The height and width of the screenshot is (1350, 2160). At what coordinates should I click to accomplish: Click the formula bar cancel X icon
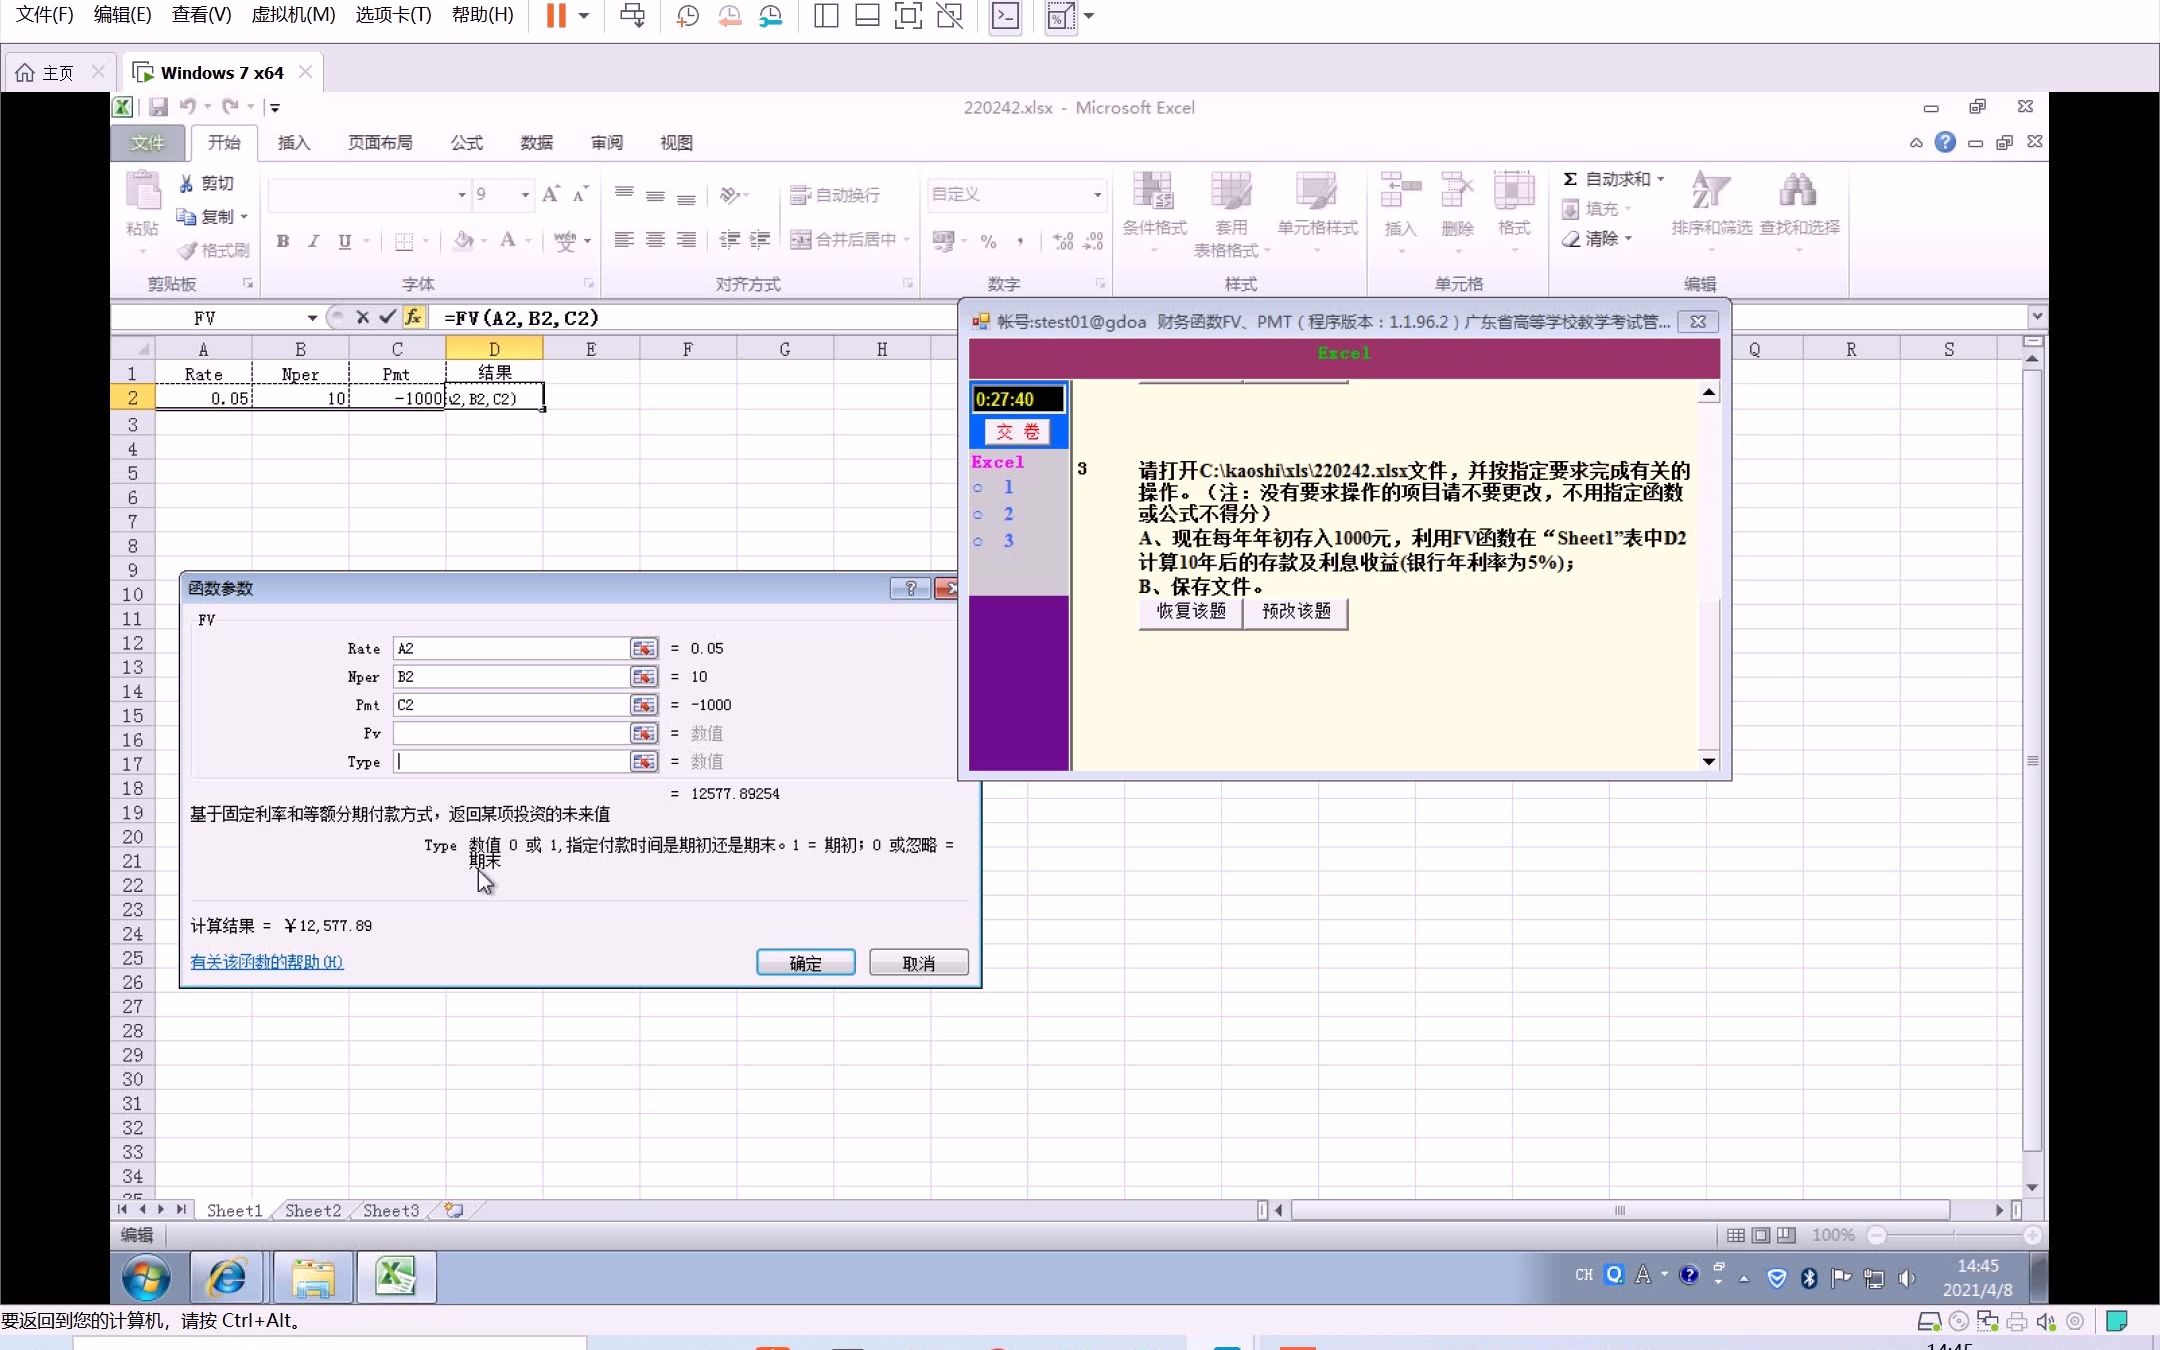(363, 318)
